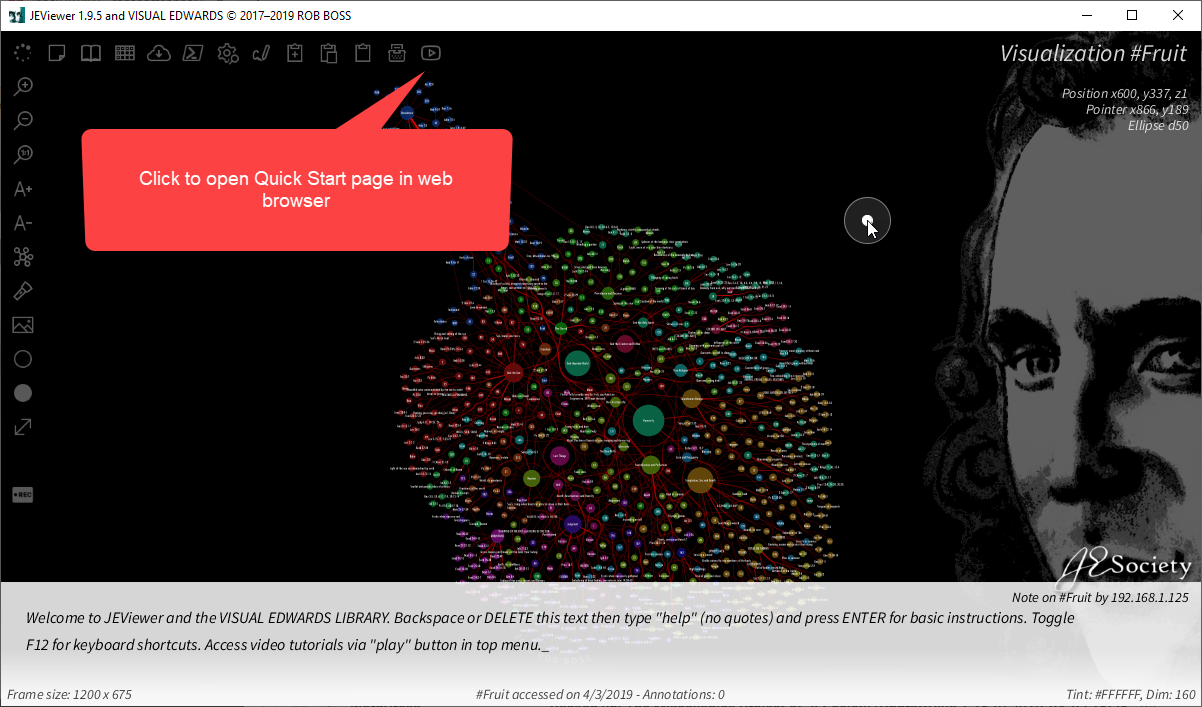
Task: Click the typewriter icon
Action: tap(397, 53)
